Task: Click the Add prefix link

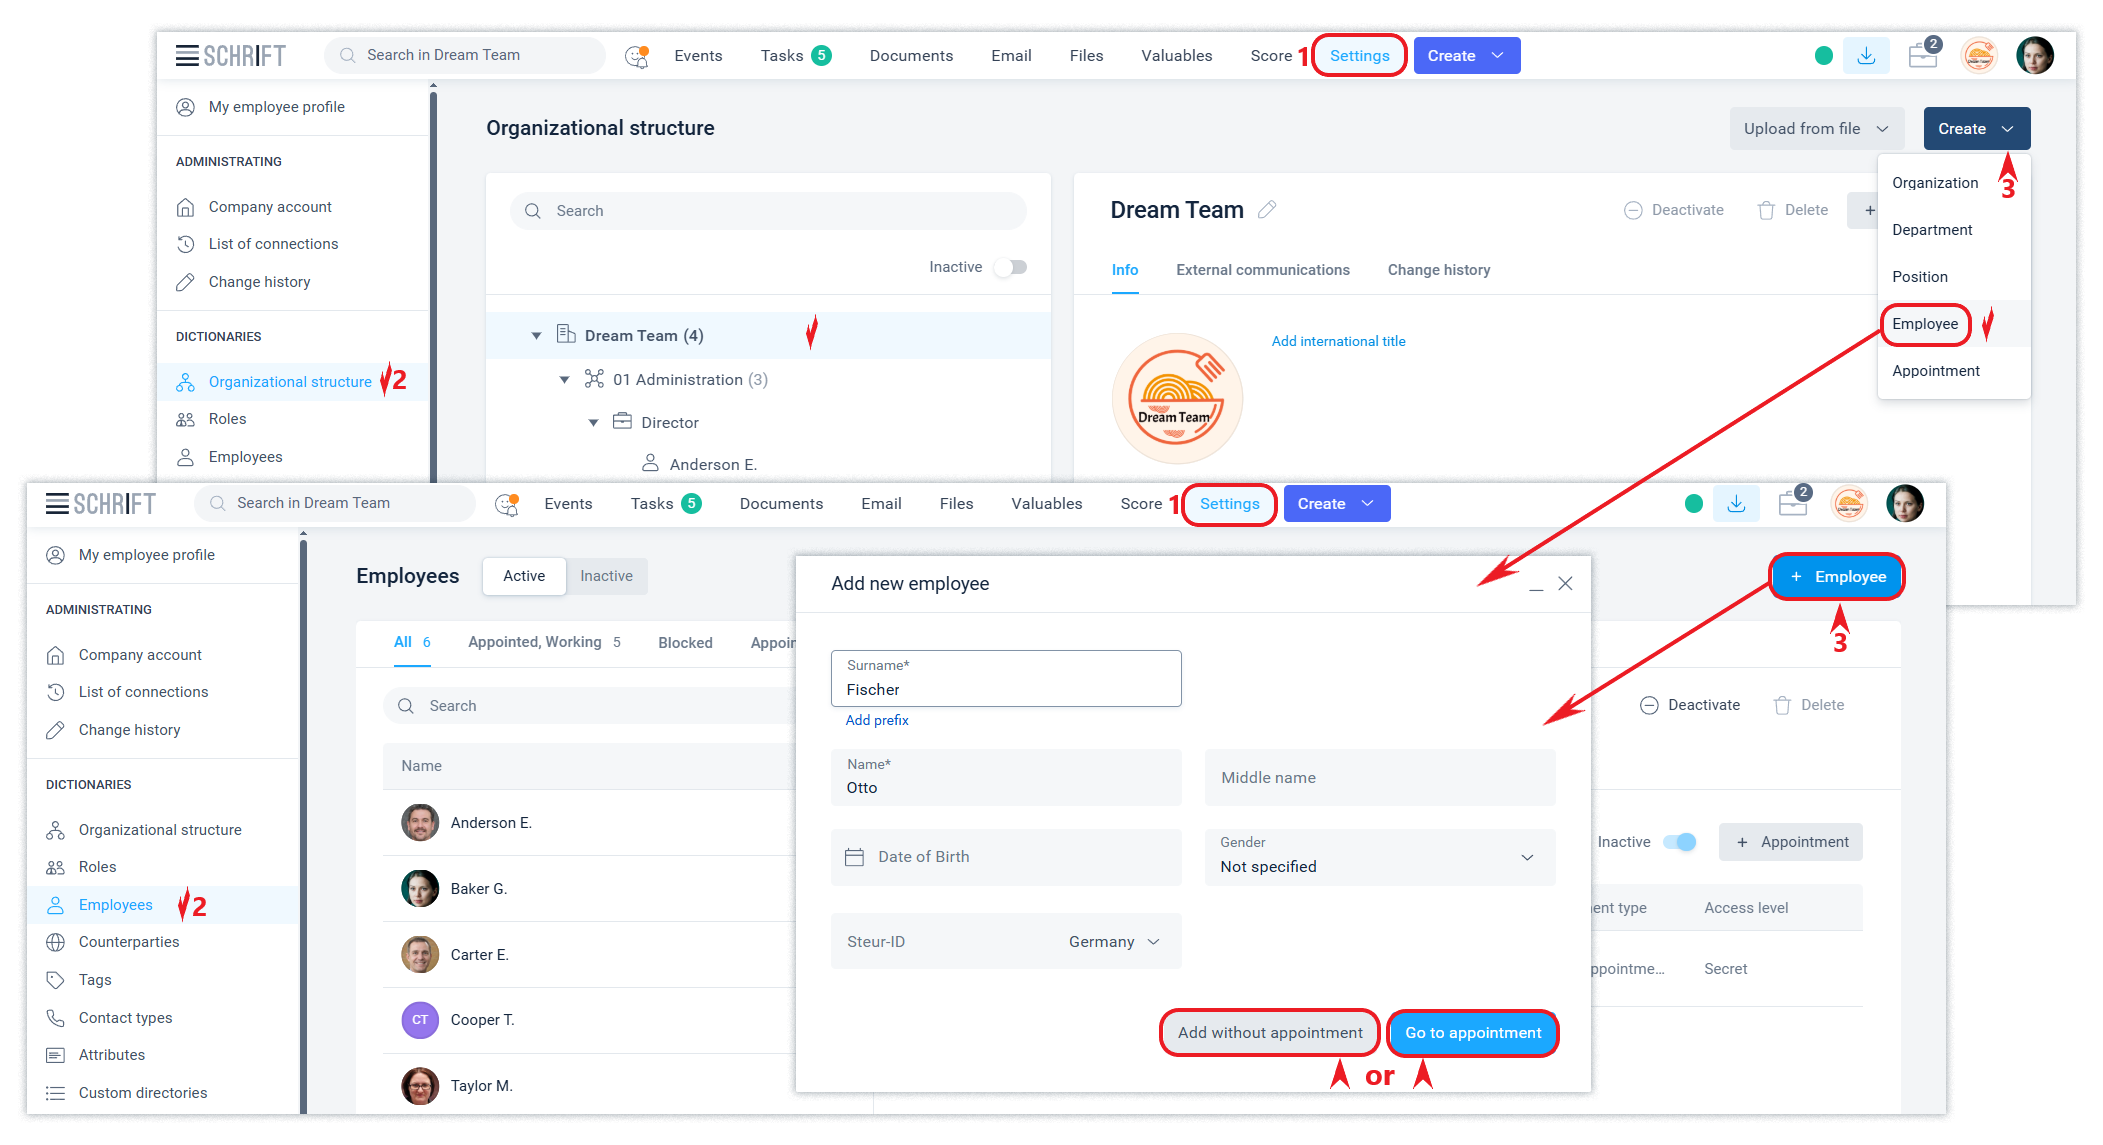Action: pos(877,720)
